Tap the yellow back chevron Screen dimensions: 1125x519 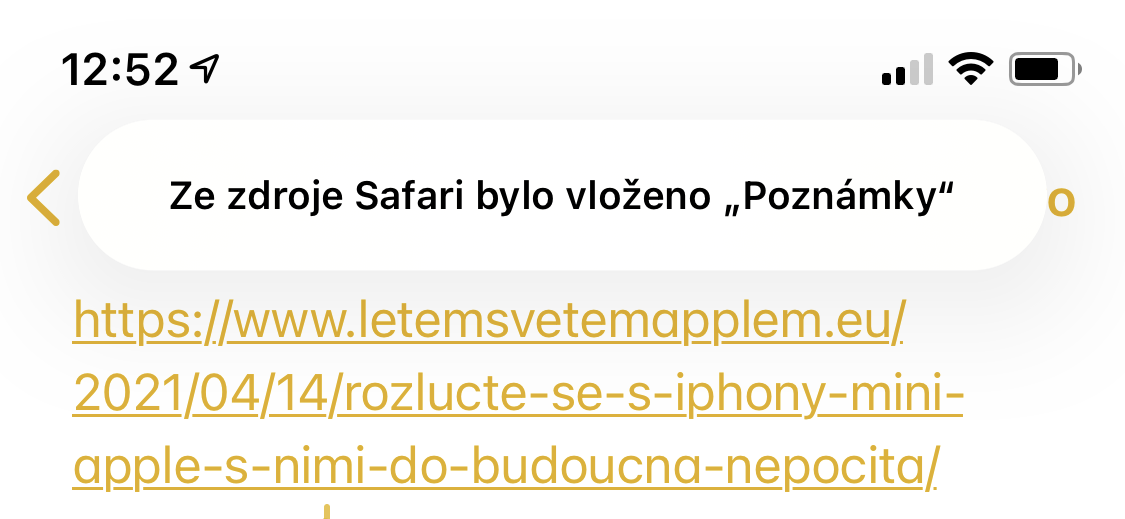pos(44,198)
